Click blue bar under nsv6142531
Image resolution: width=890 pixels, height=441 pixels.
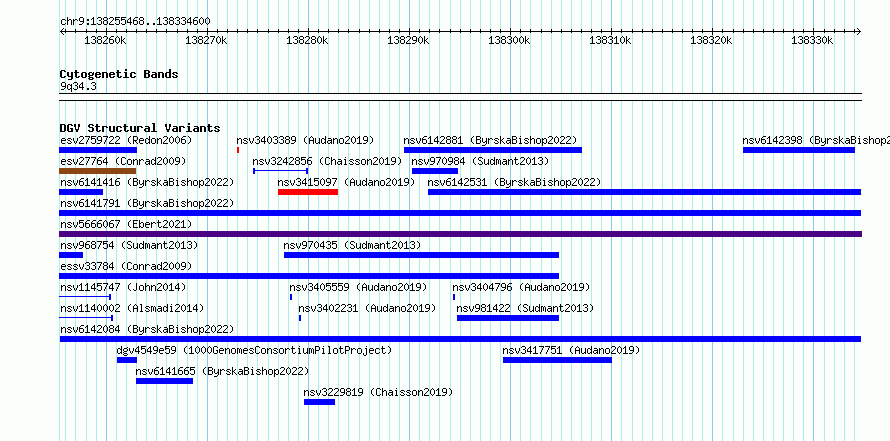click(644, 192)
